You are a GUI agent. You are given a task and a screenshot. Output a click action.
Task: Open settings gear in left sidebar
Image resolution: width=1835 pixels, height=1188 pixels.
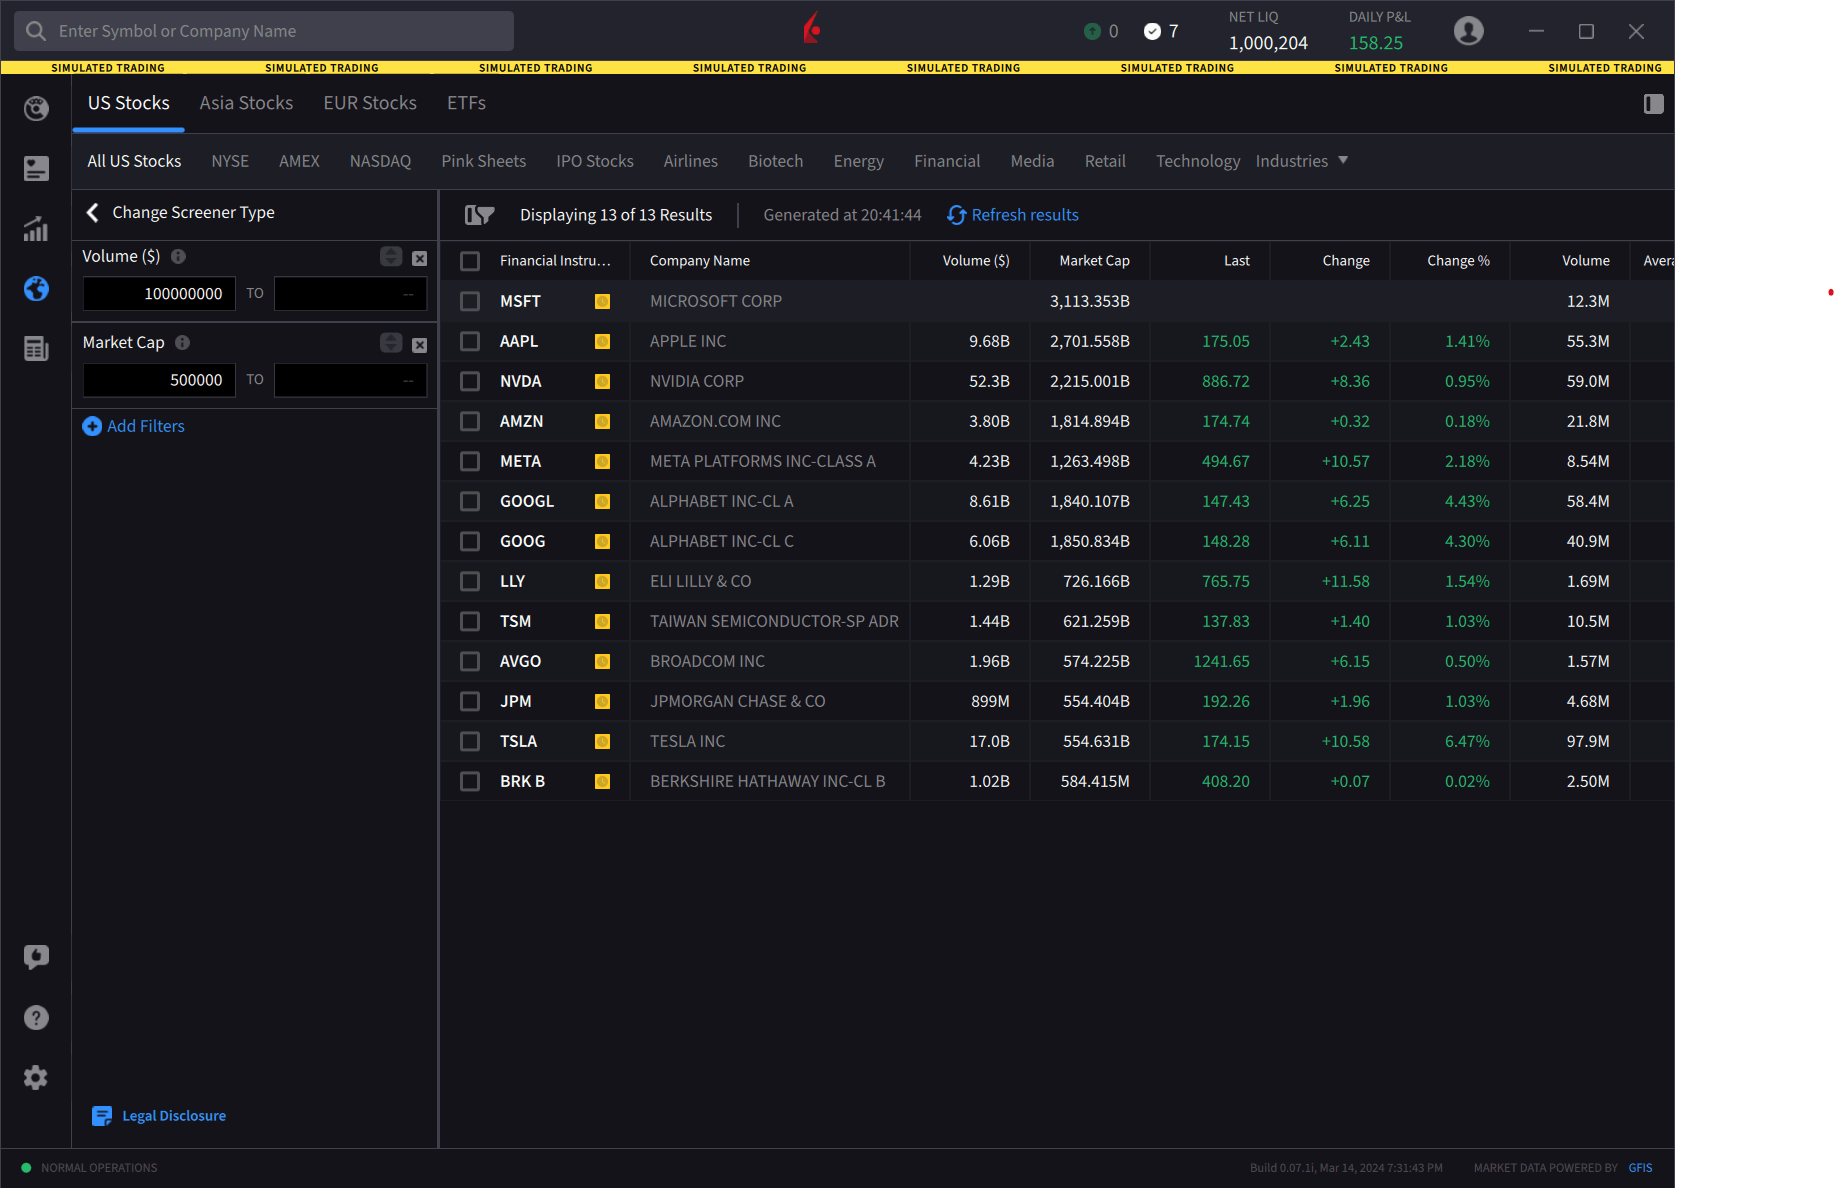(x=36, y=1077)
